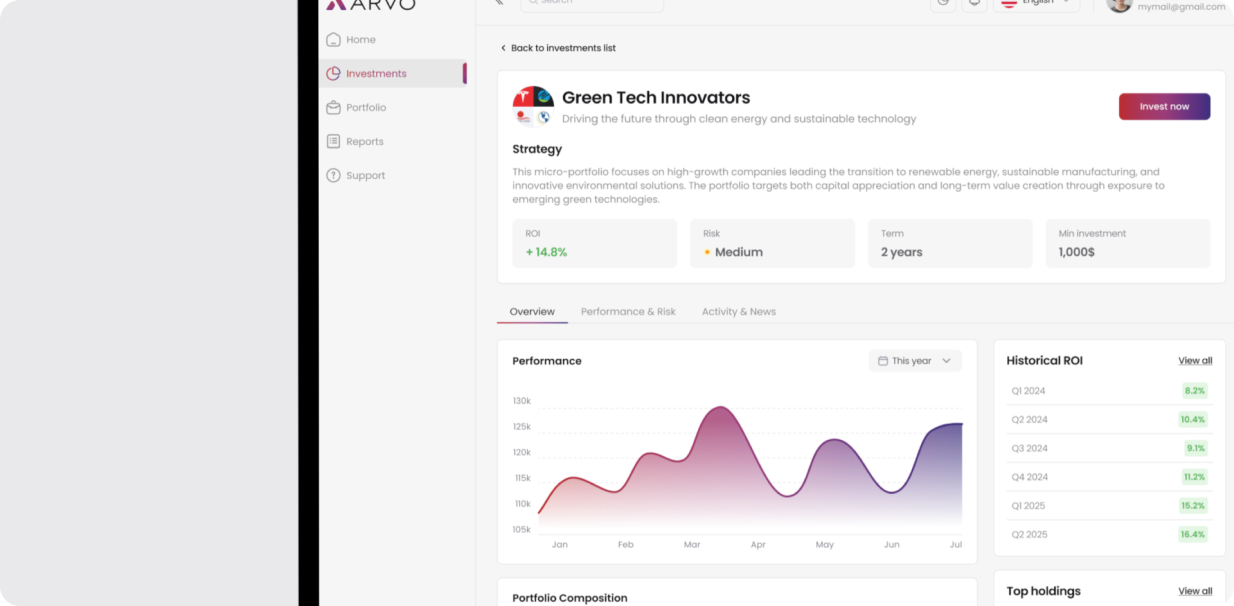Click the Reports document icon
The image size is (1234, 606).
[x=333, y=141]
